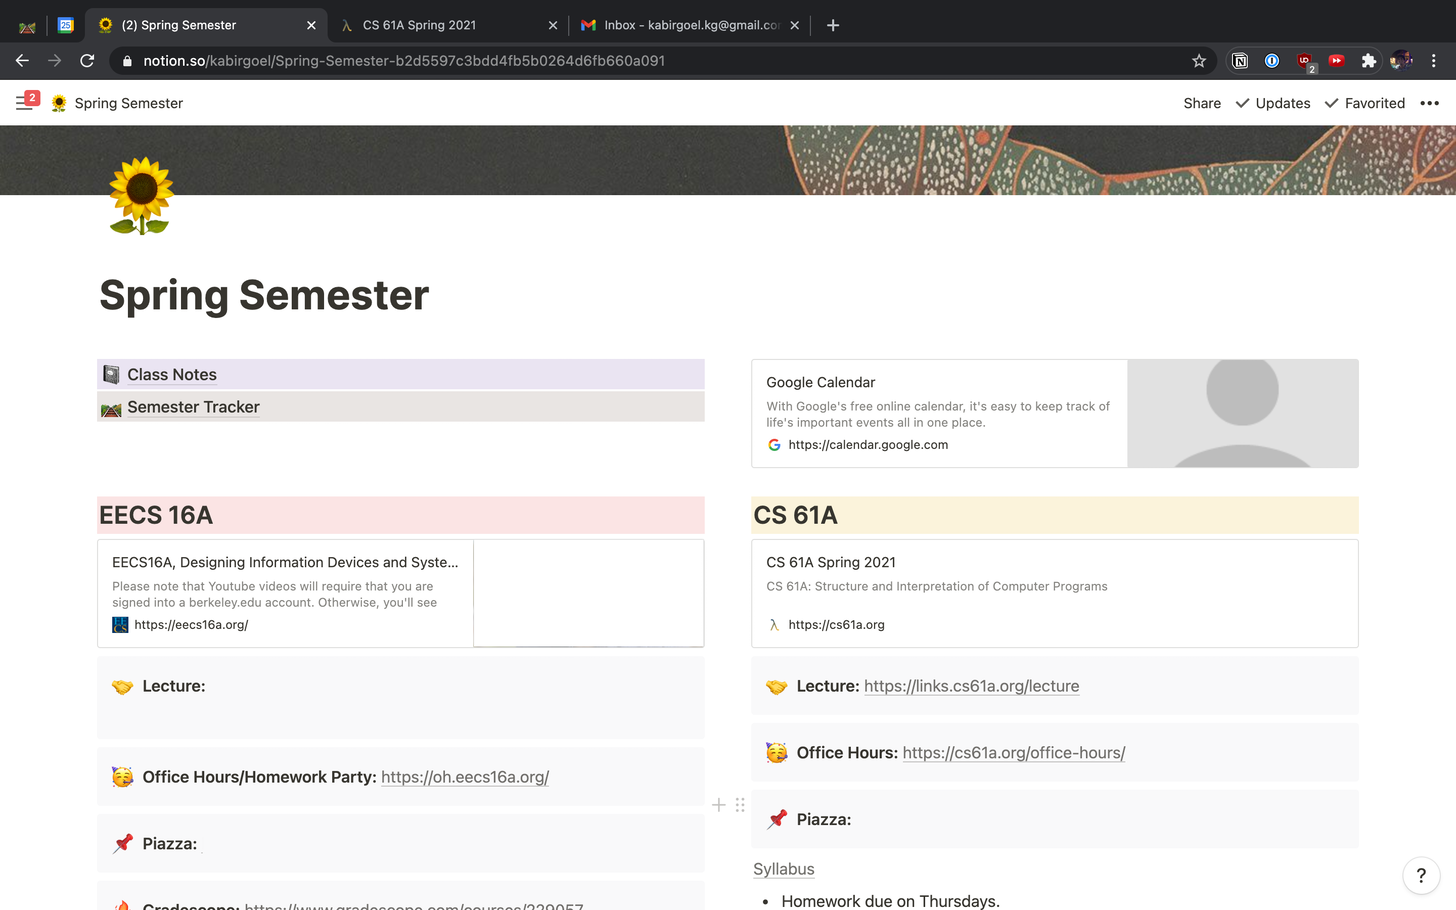Image resolution: width=1456 pixels, height=910 pixels.
Task: Click the 'Homework due on Thursdays.' bullet text
Action: [890, 901]
